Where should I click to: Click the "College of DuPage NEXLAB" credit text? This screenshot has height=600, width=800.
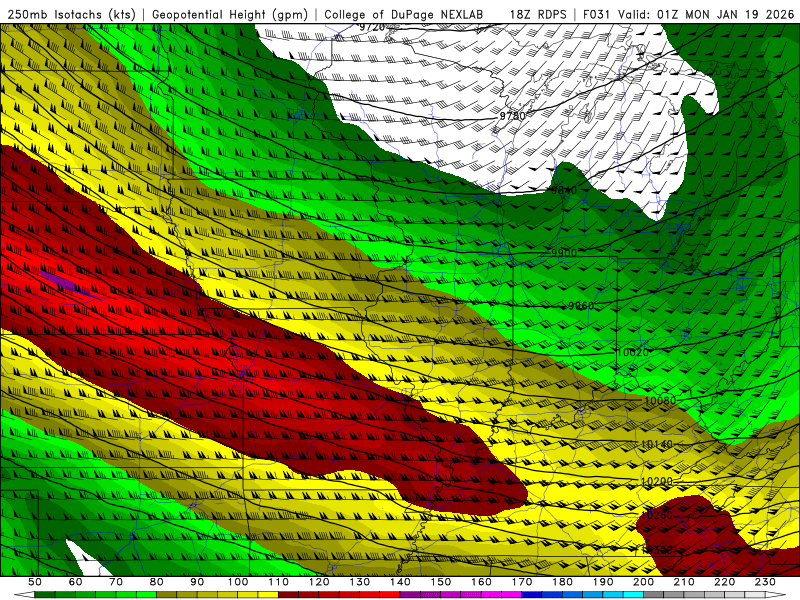click(x=404, y=14)
